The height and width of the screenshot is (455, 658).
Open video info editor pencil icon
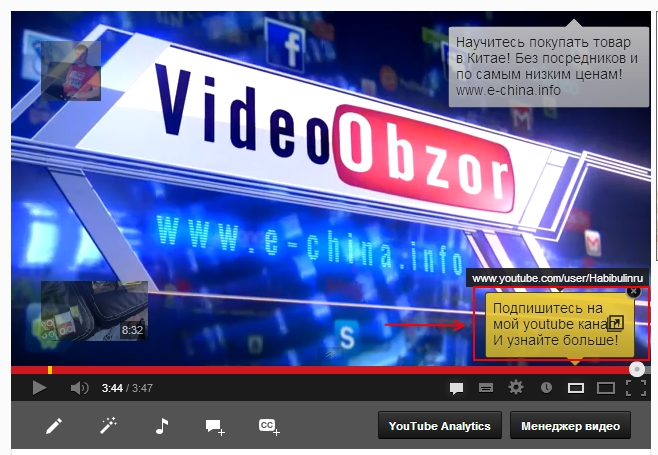pos(54,426)
